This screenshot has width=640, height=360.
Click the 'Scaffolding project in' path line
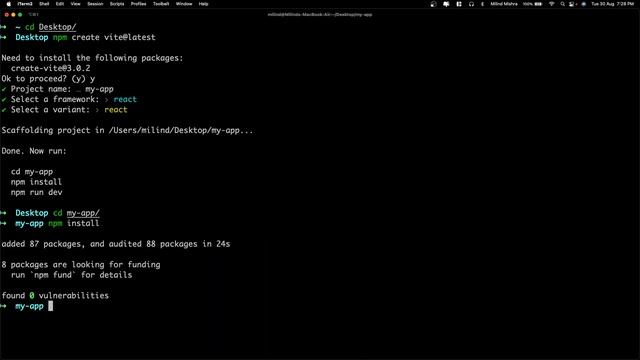pos(127,130)
